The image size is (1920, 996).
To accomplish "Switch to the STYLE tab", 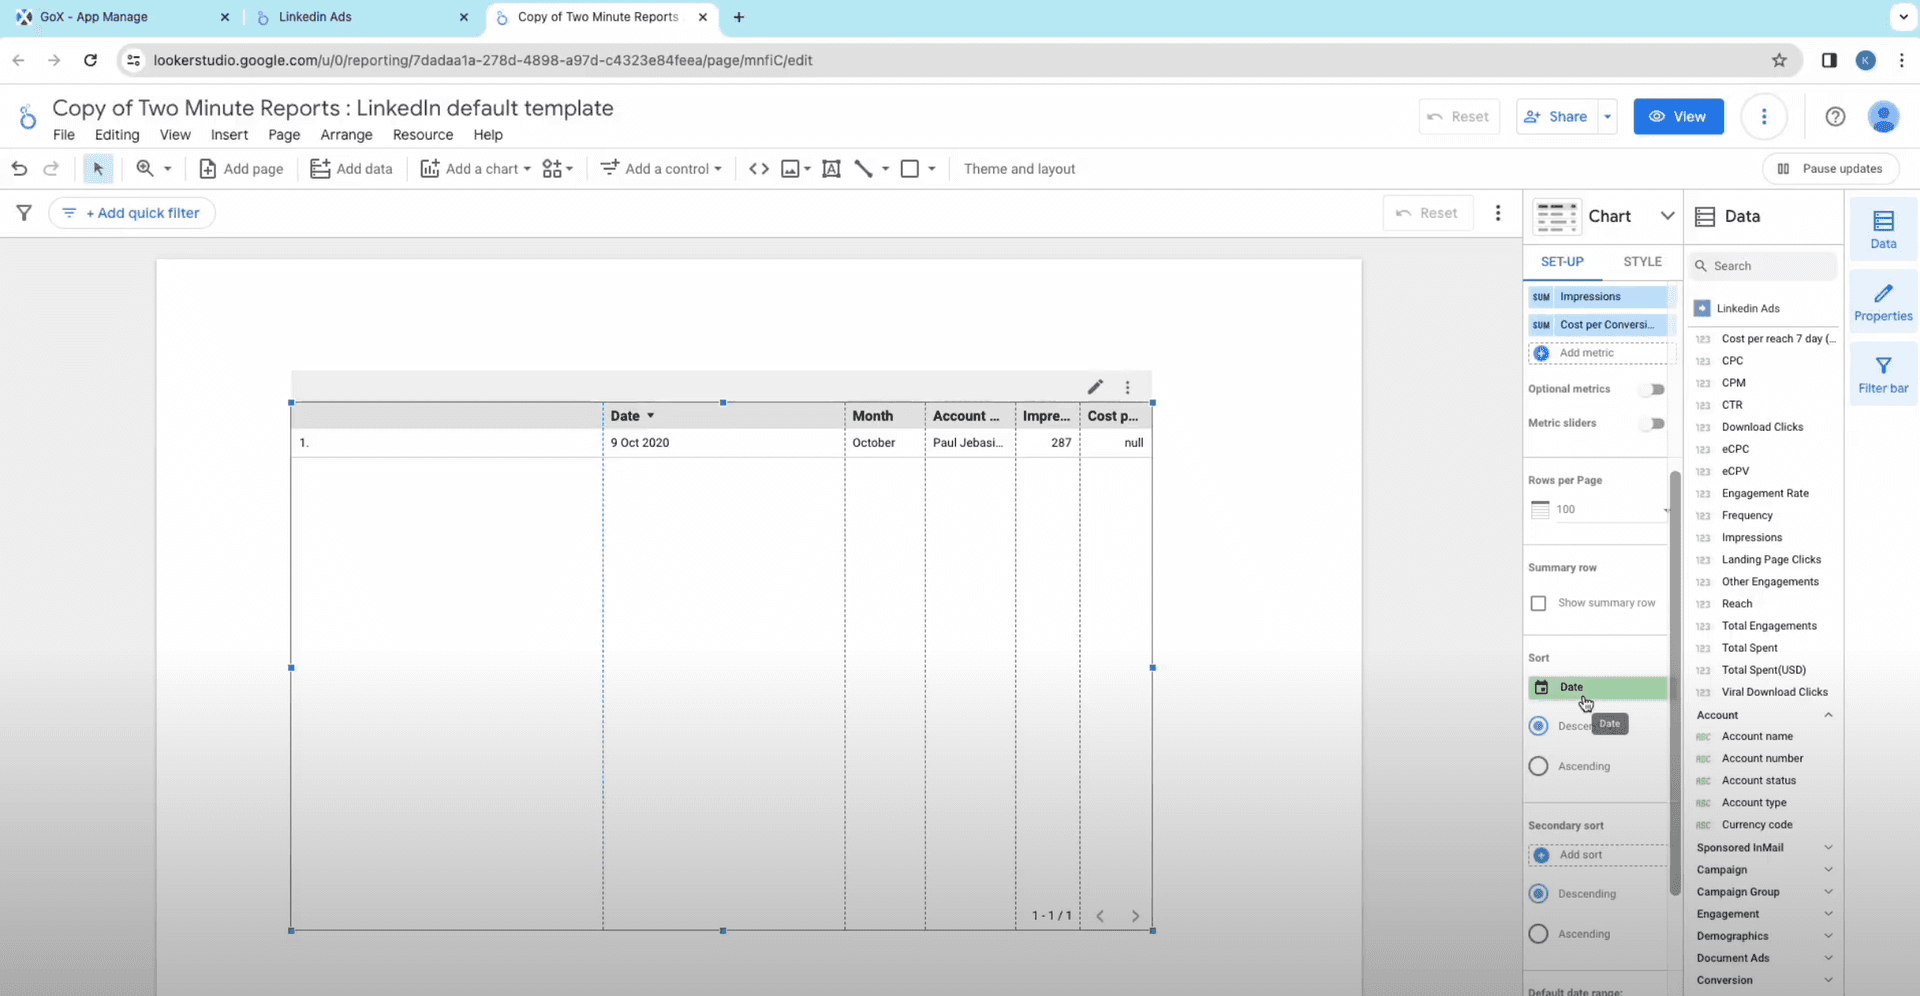I will click(1642, 262).
